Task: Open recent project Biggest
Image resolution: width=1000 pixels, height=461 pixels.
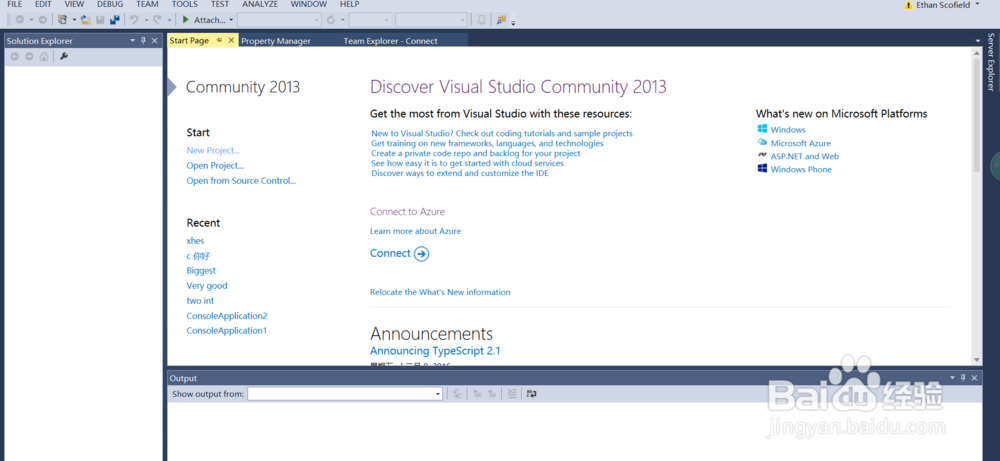Action: 201,271
